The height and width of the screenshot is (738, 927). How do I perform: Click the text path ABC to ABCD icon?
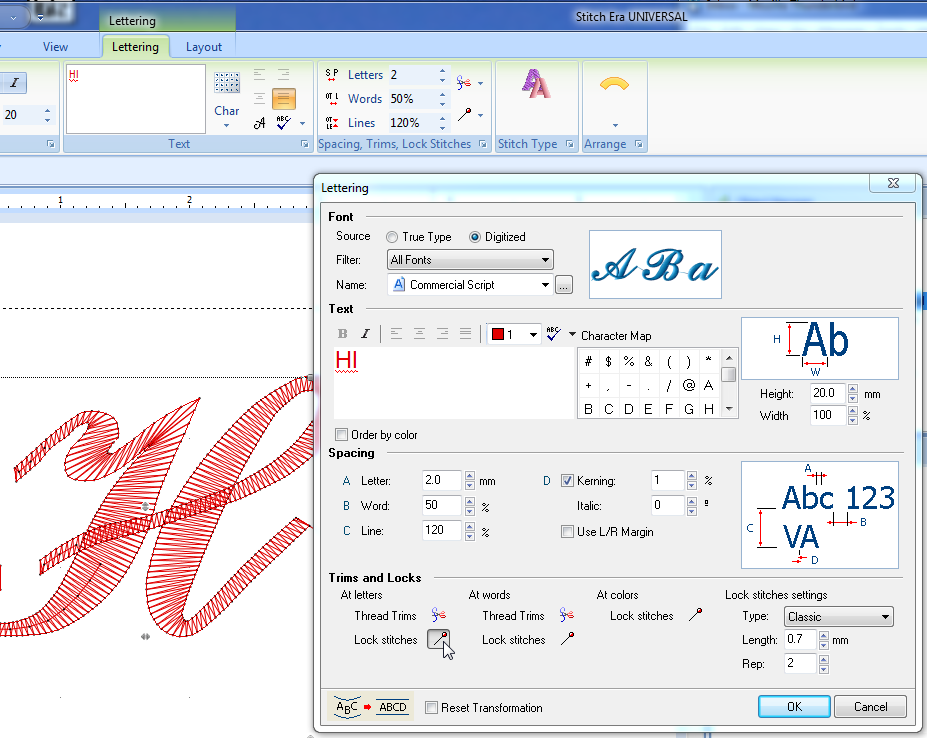point(371,707)
